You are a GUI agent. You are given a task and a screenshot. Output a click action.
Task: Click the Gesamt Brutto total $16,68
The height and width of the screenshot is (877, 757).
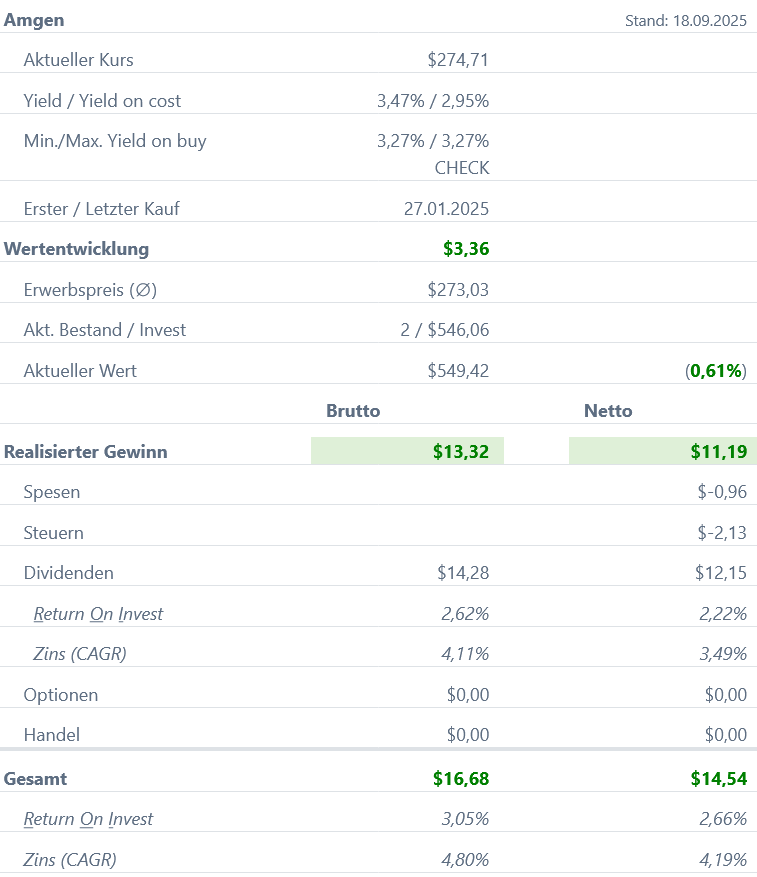coord(460,778)
